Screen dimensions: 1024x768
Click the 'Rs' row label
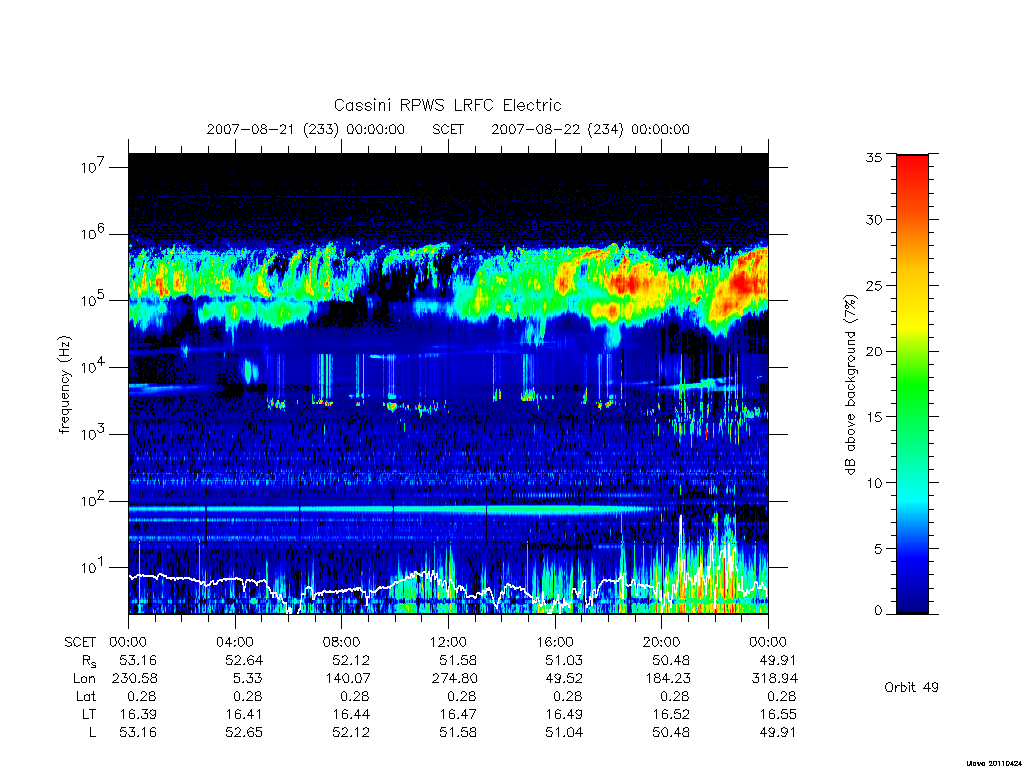[x=89, y=661]
